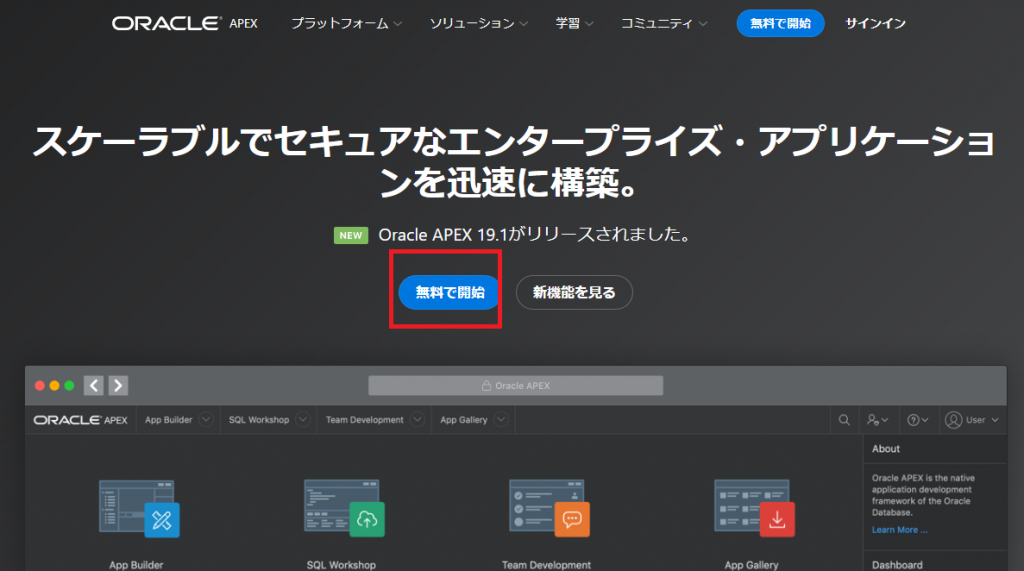Open the プラットフォーム dropdown menu
The height and width of the screenshot is (571, 1024).
pos(346,24)
